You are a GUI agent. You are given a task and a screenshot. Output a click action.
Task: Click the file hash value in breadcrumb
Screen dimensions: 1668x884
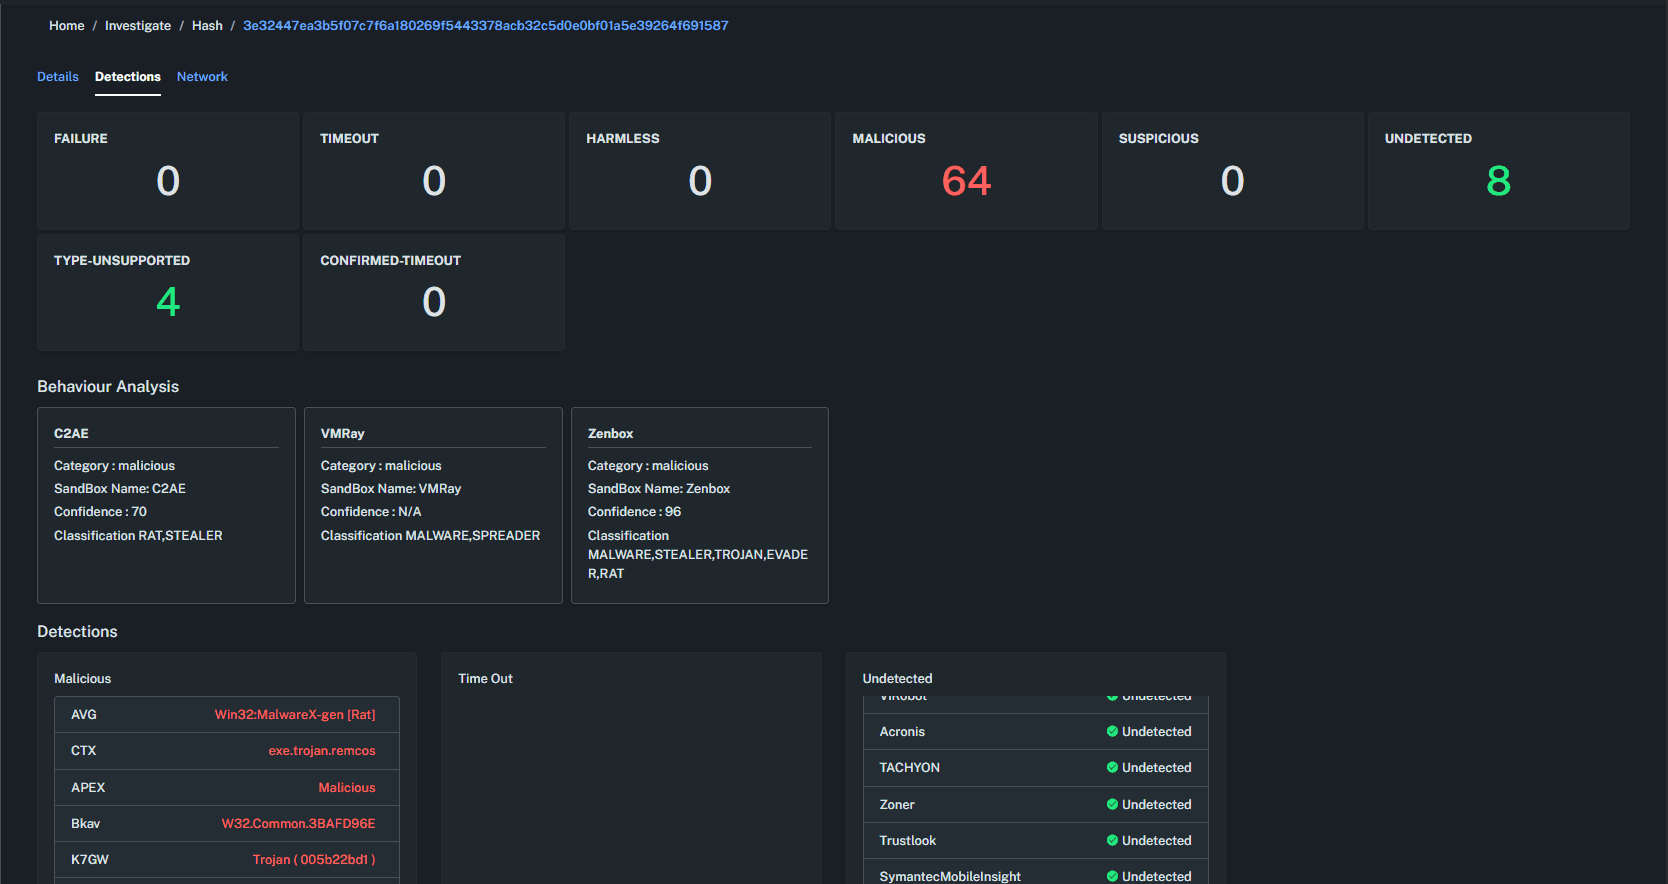click(485, 26)
